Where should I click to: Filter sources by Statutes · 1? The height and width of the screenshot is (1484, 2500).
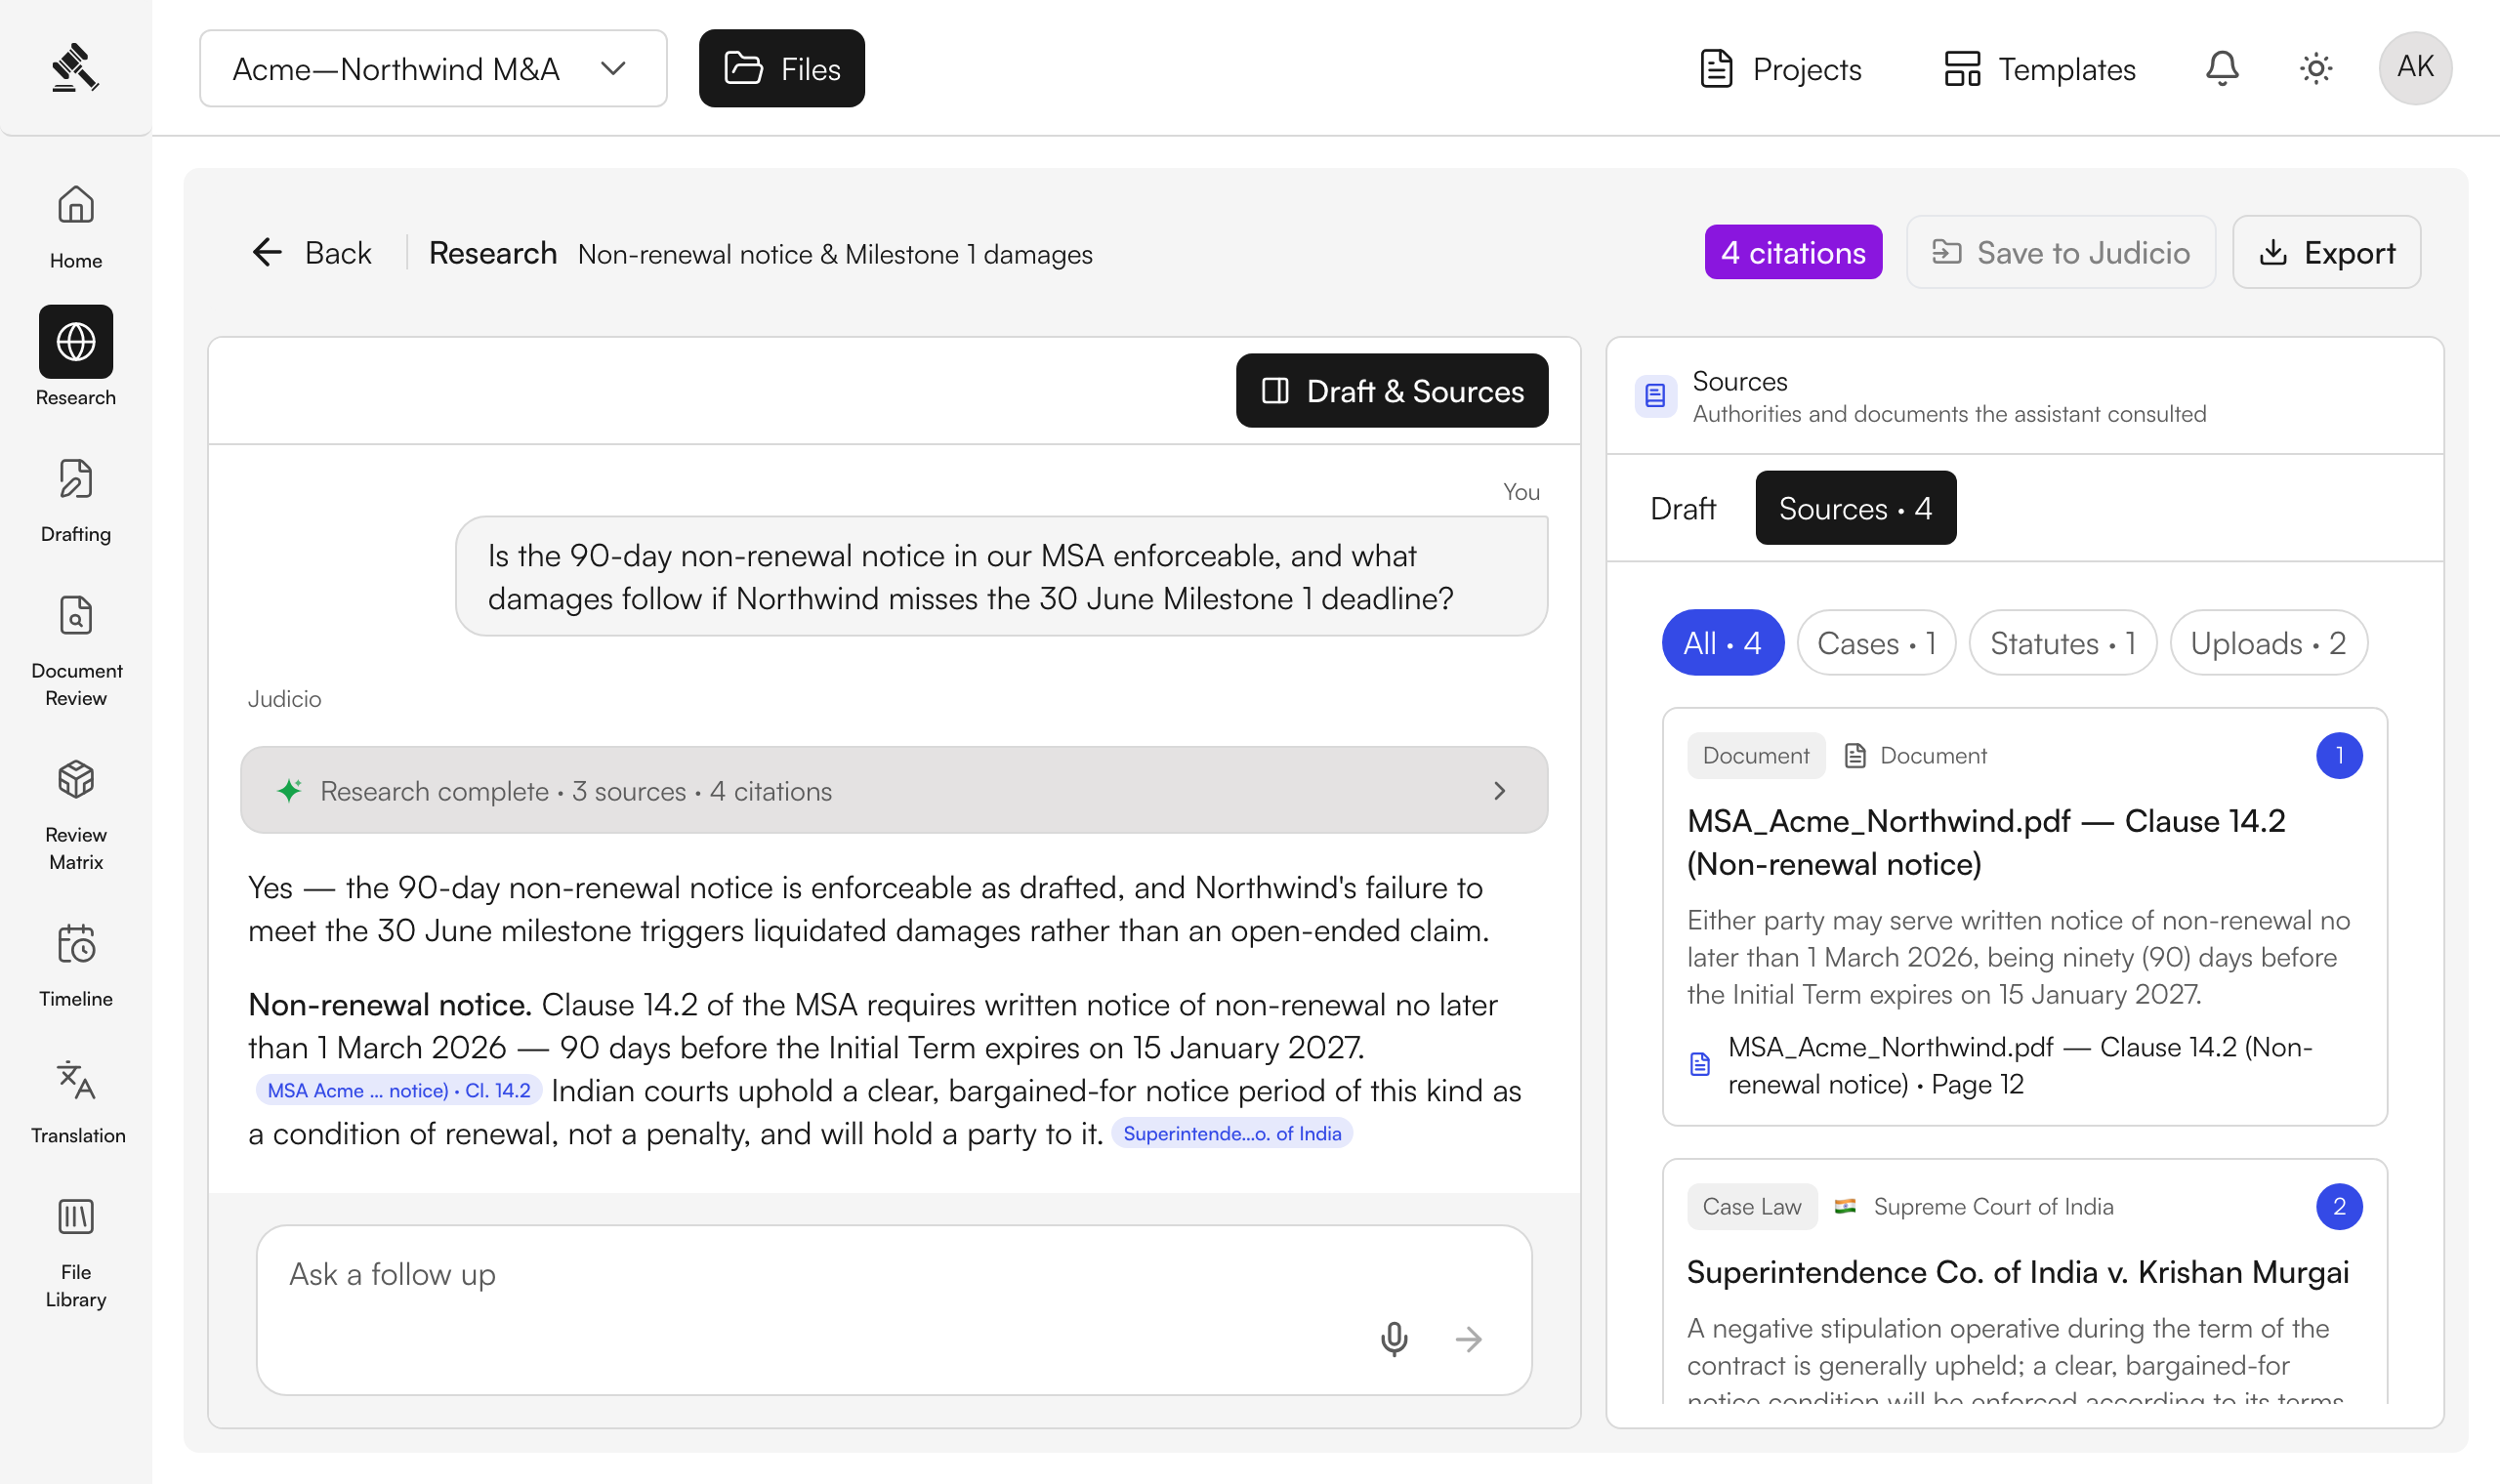point(2063,642)
